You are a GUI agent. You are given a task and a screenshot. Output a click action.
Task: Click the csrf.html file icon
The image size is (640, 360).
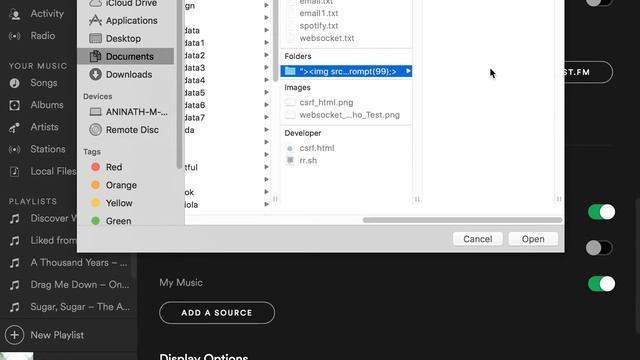point(290,148)
